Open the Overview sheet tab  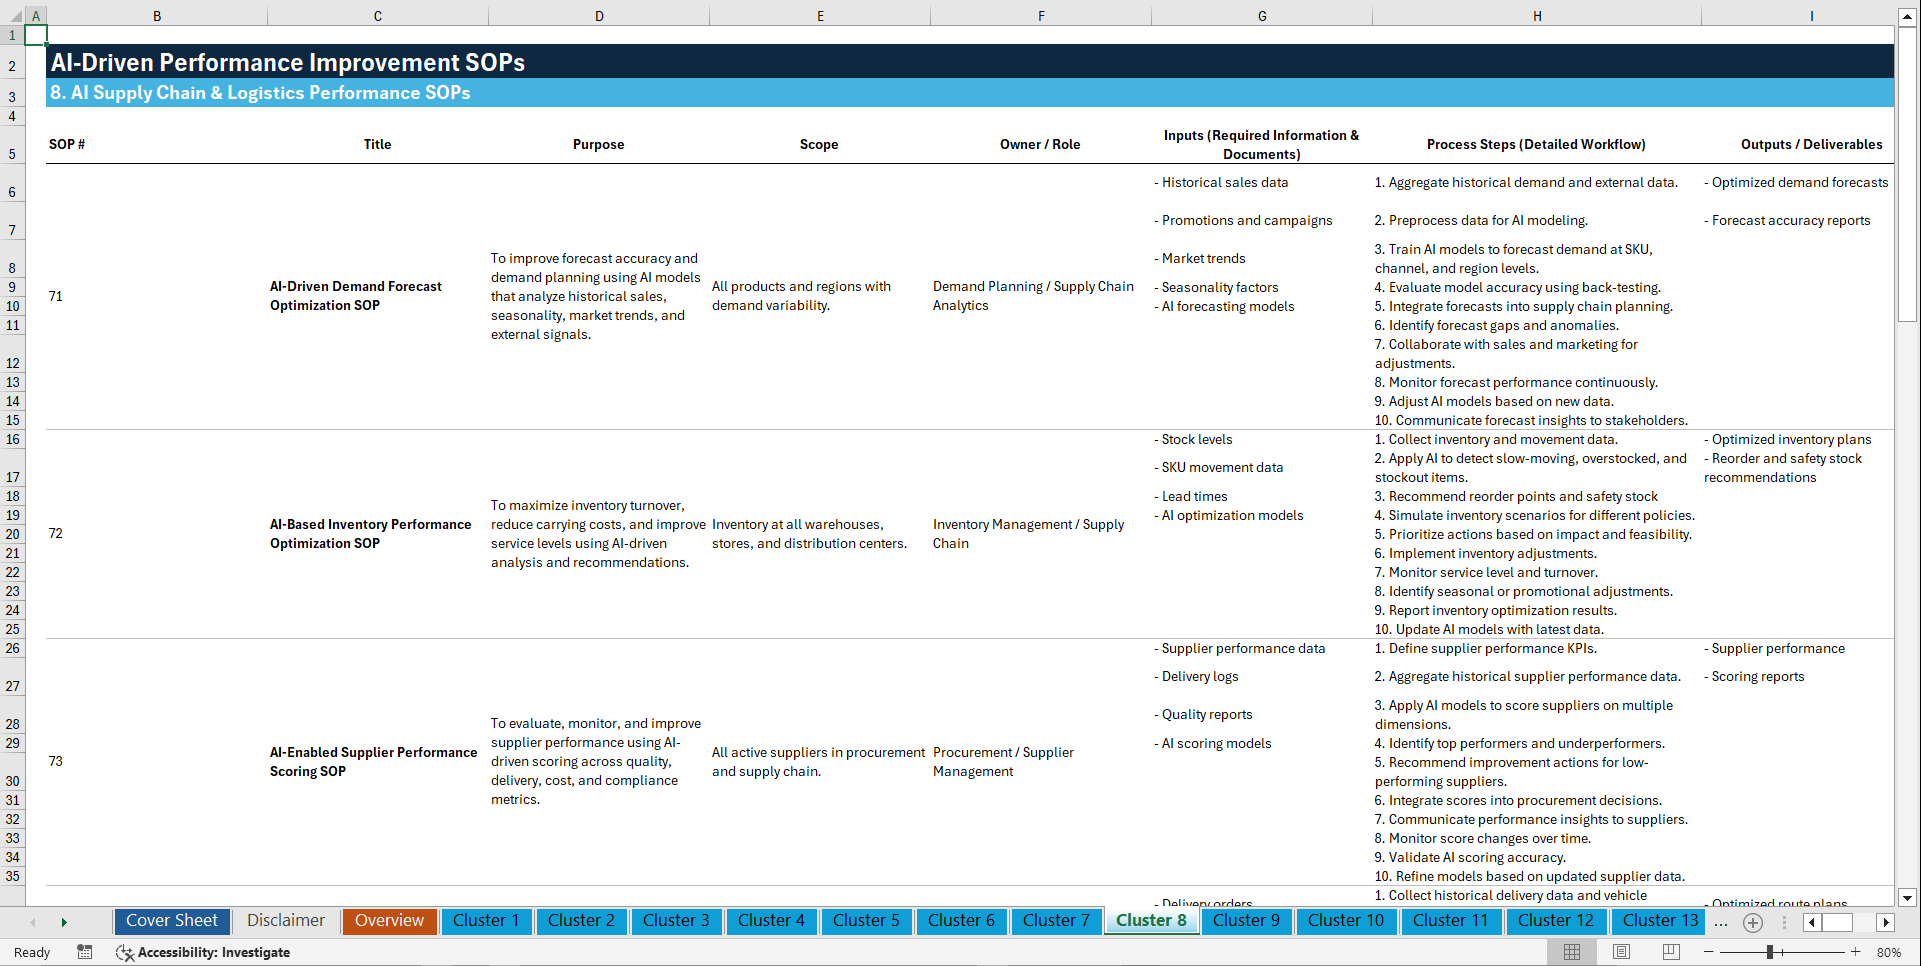click(389, 921)
